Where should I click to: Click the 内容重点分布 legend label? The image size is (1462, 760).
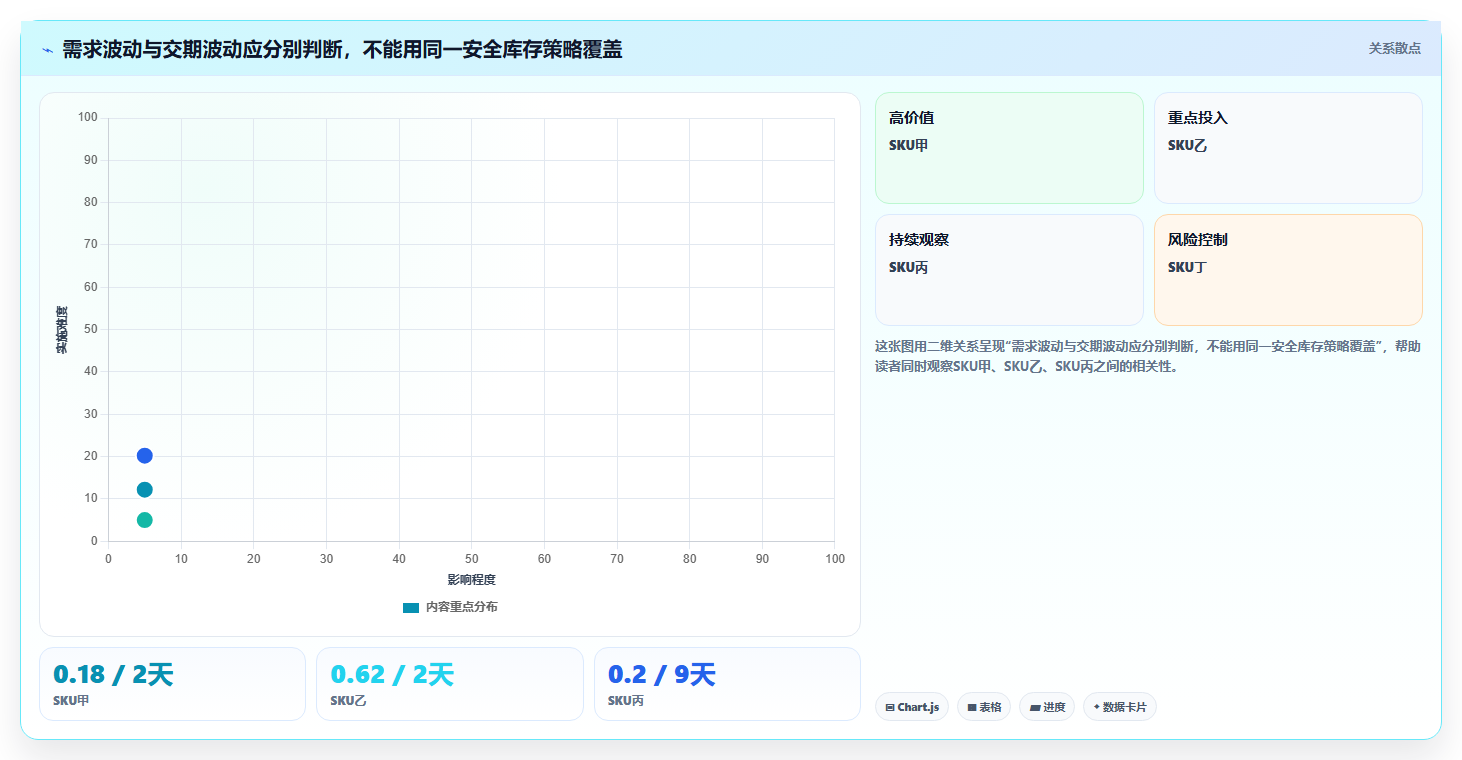pos(462,607)
